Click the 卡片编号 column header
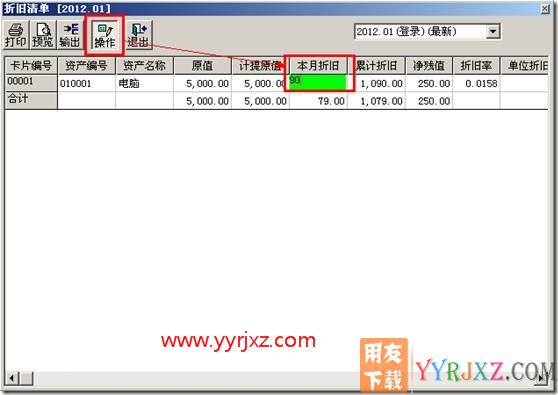This screenshot has width=558, height=395. [x=31, y=65]
